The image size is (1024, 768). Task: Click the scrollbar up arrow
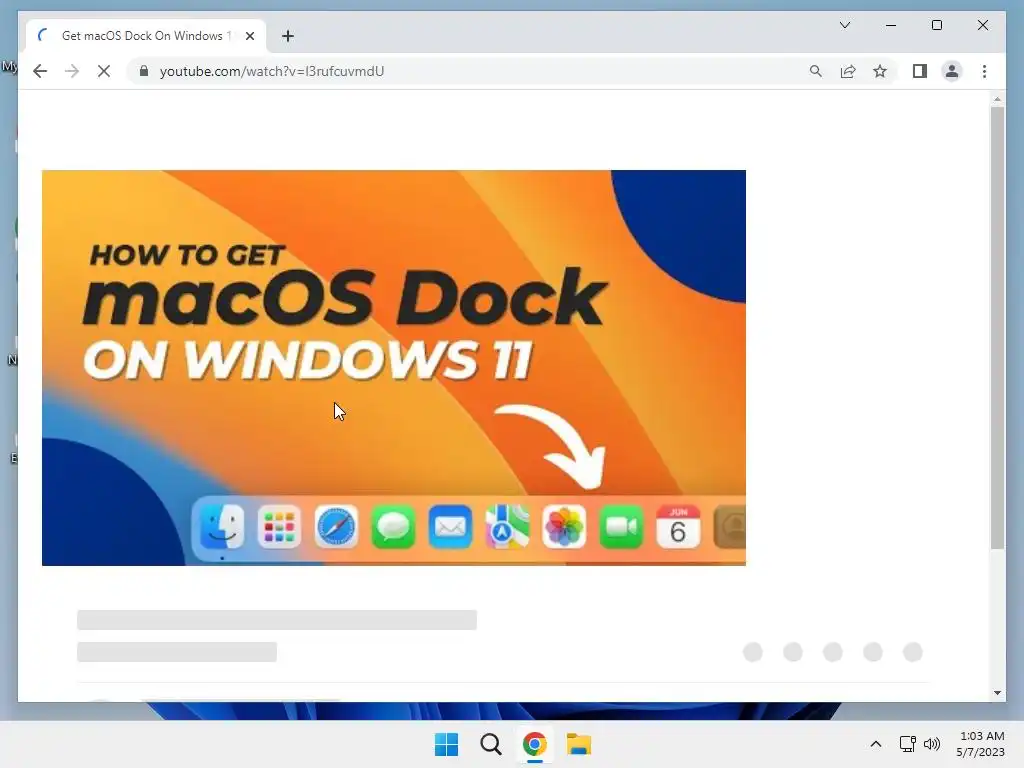click(x=997, y=99)
